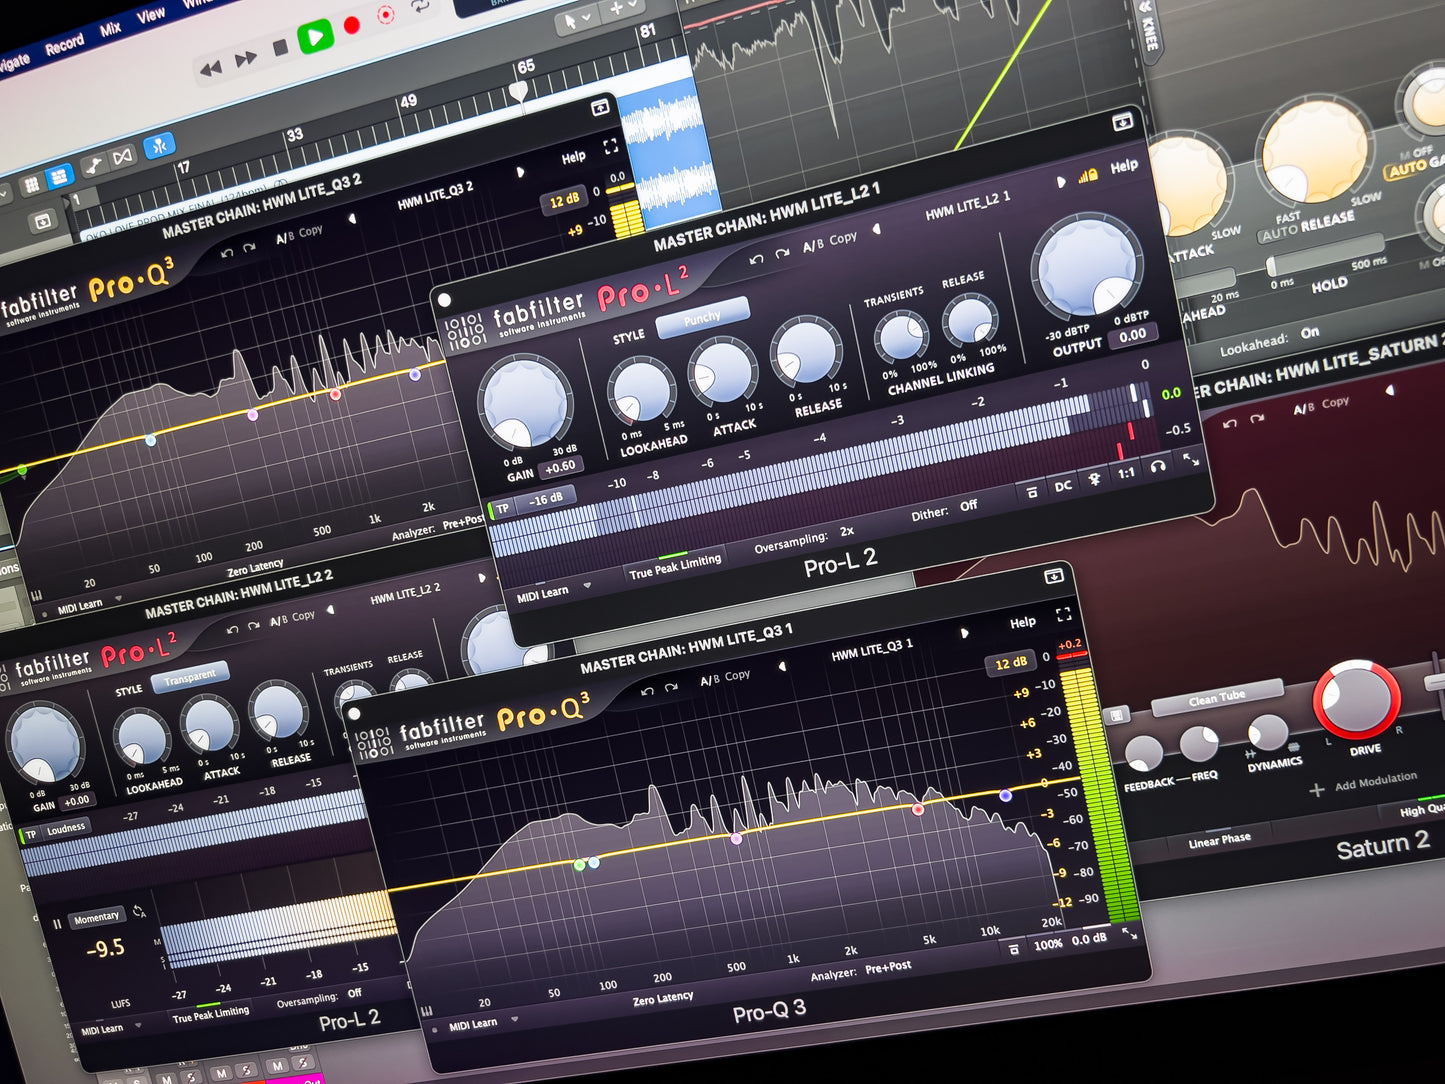
Task: Open the Mix menu in menu bar
Action: pyautogui.click(x=110, y=29)
